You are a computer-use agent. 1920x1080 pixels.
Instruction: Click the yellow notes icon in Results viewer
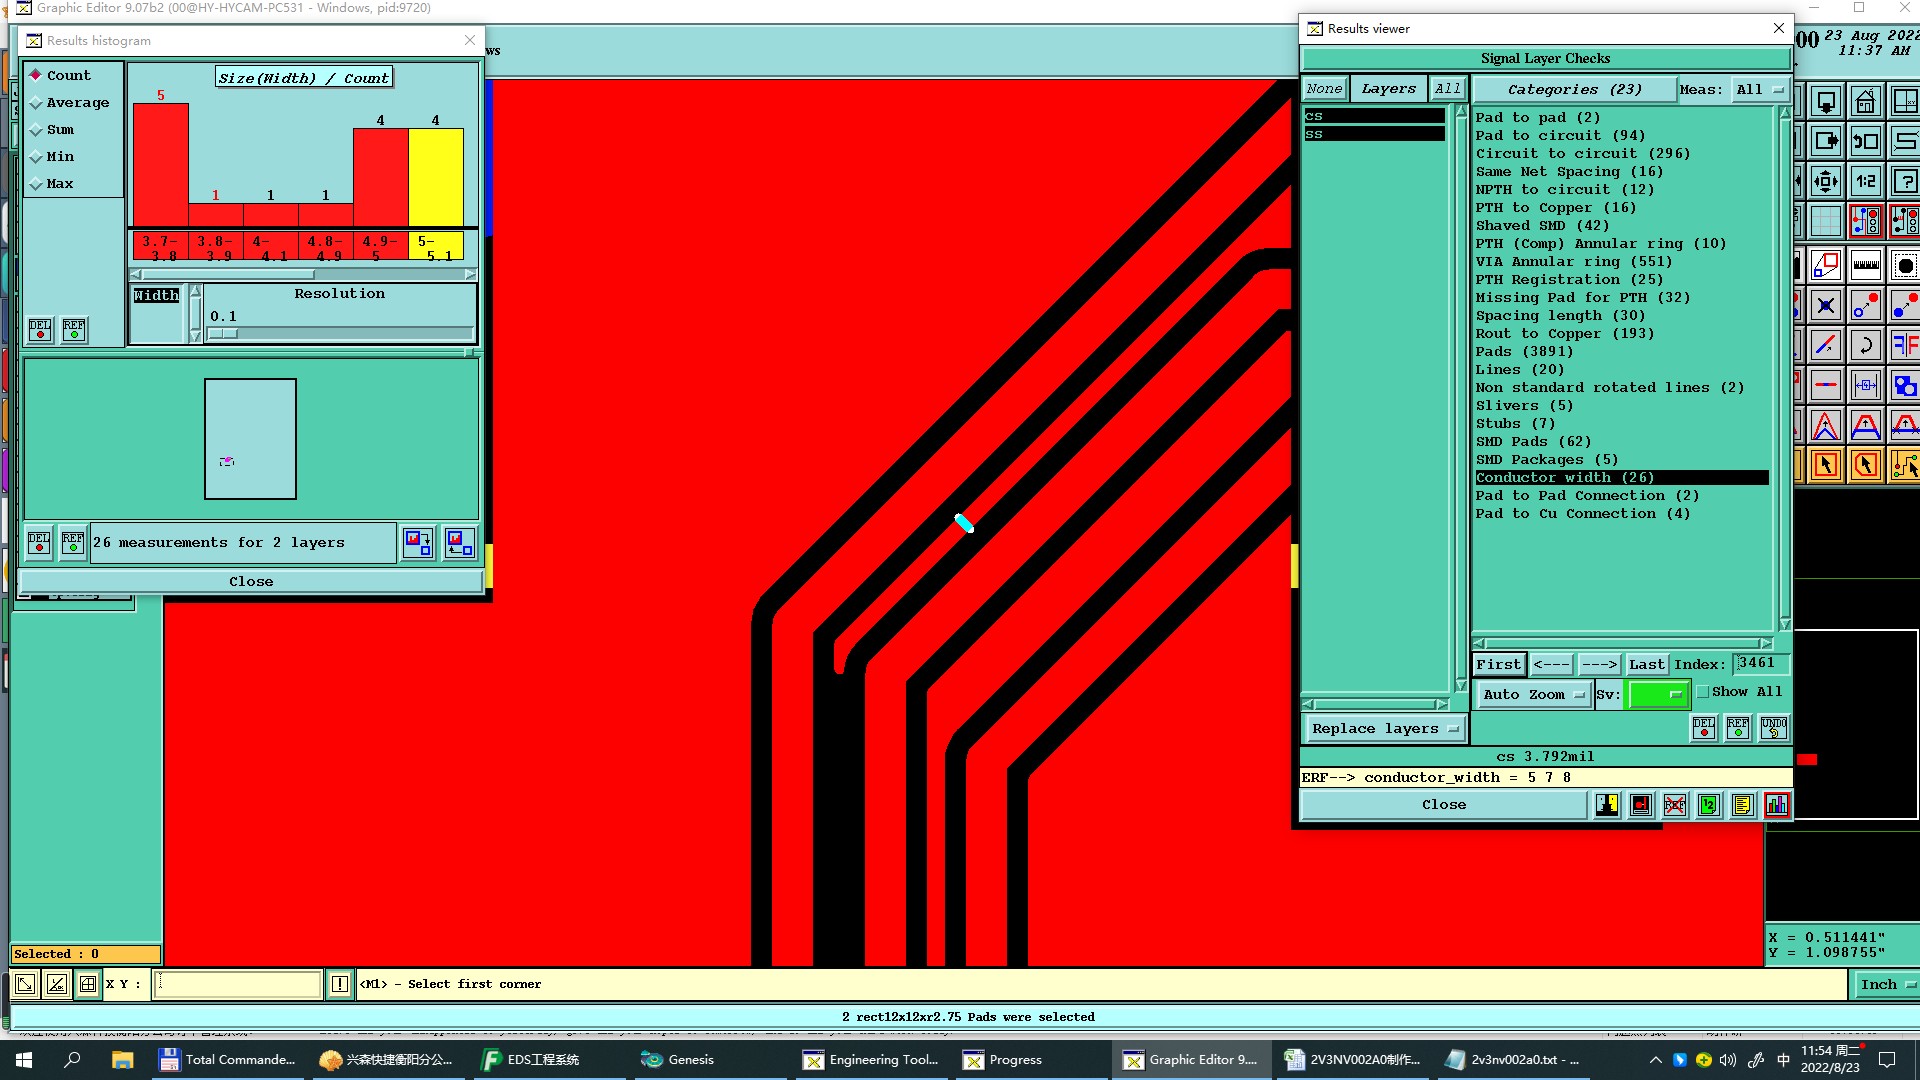1742,805
